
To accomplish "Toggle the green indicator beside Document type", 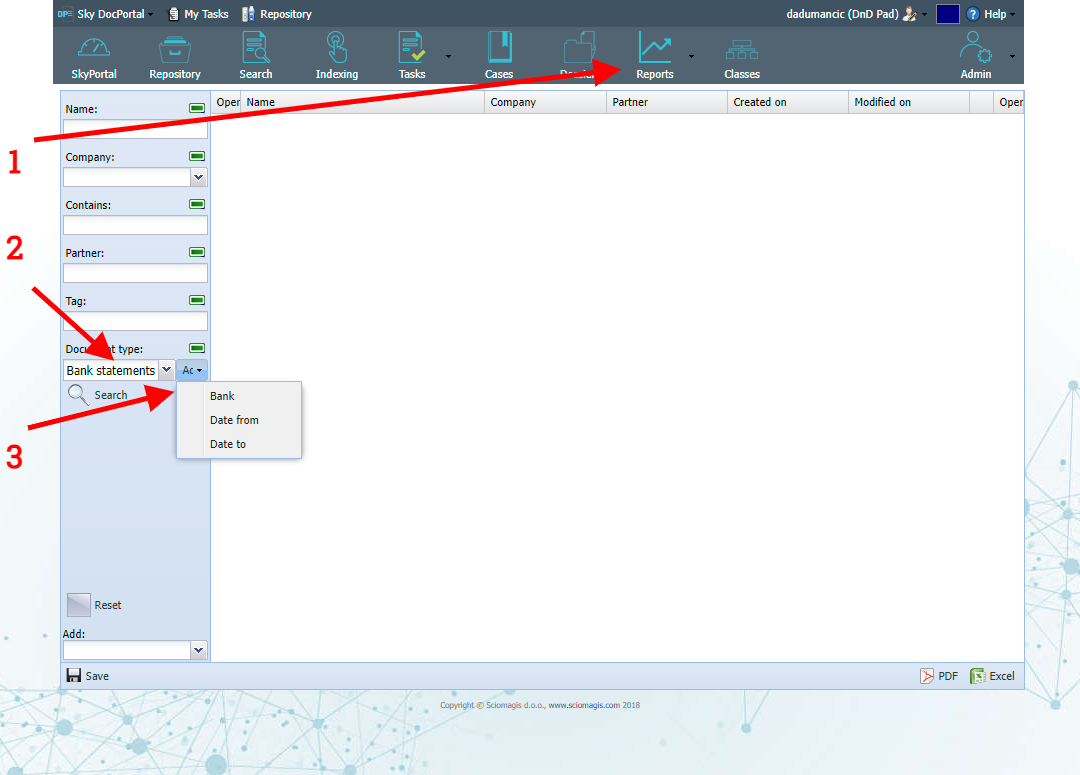I will (197, 348).
